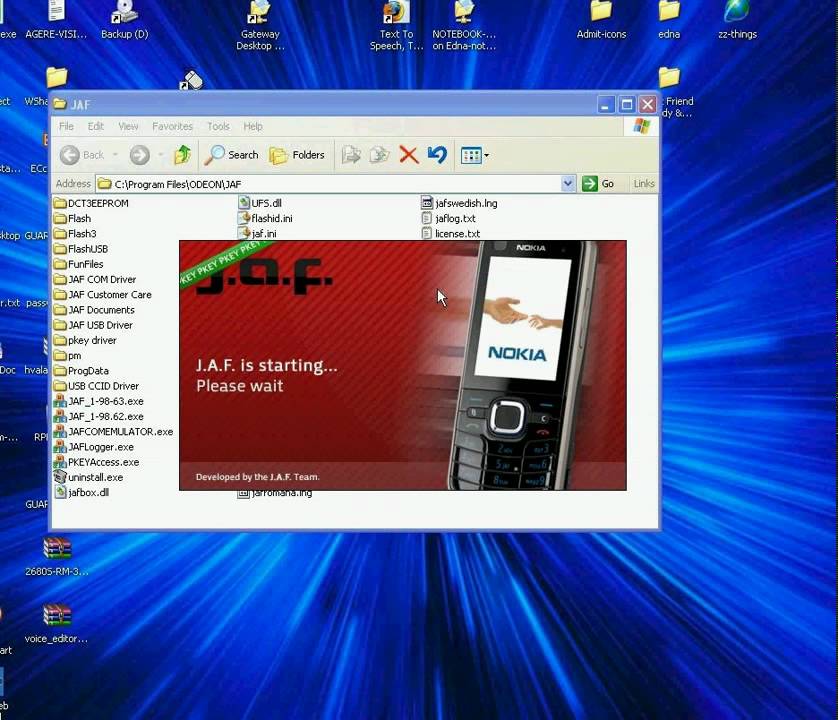The width and height of the screenshot is (838, 720).
Task: Select Gateway Desktop shortcut on desktop
Action: 260,26
